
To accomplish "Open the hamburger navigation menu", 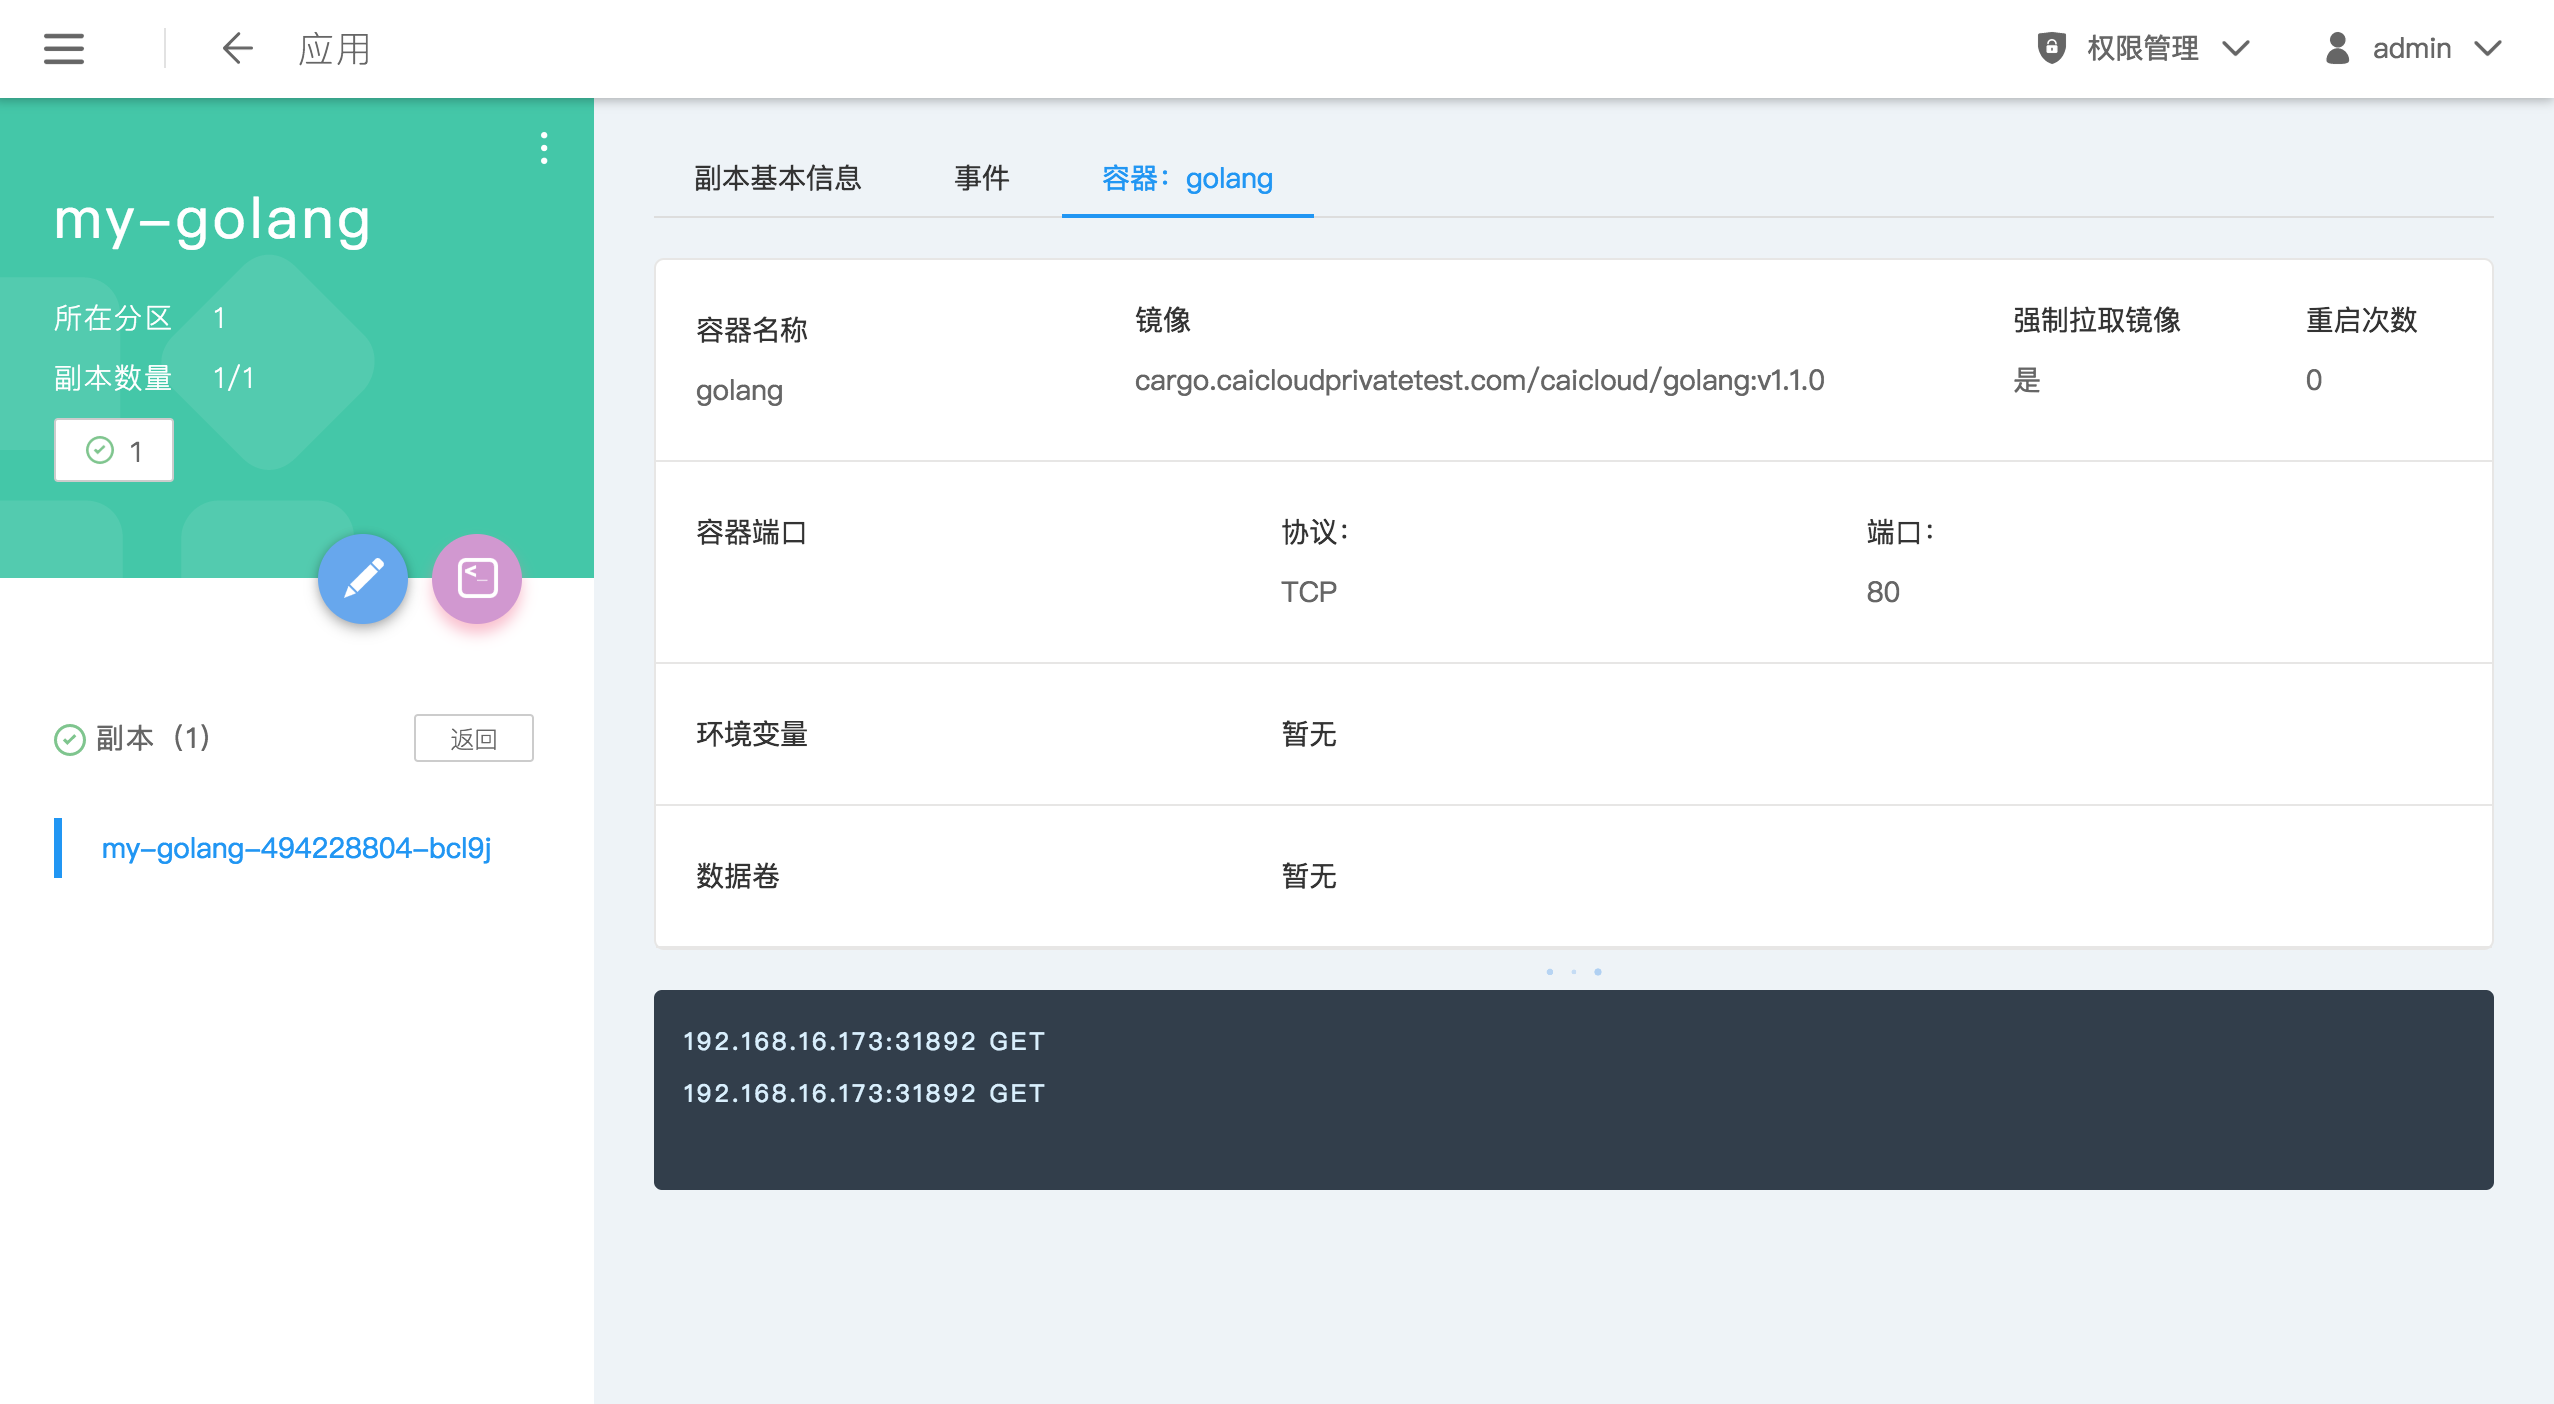I will pos(64,48).
